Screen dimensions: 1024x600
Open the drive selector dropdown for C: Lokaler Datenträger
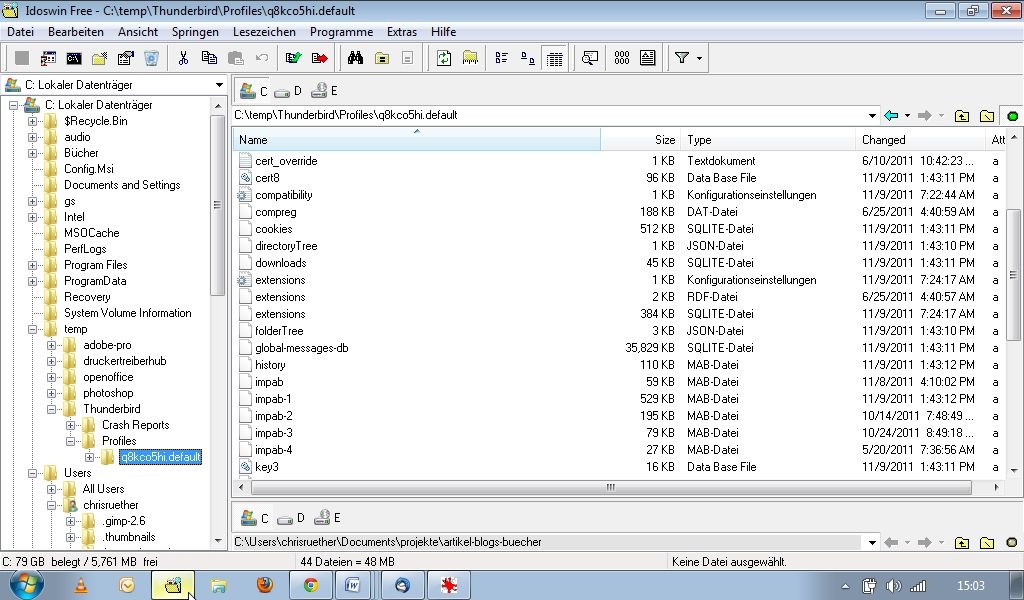point(219,85)
